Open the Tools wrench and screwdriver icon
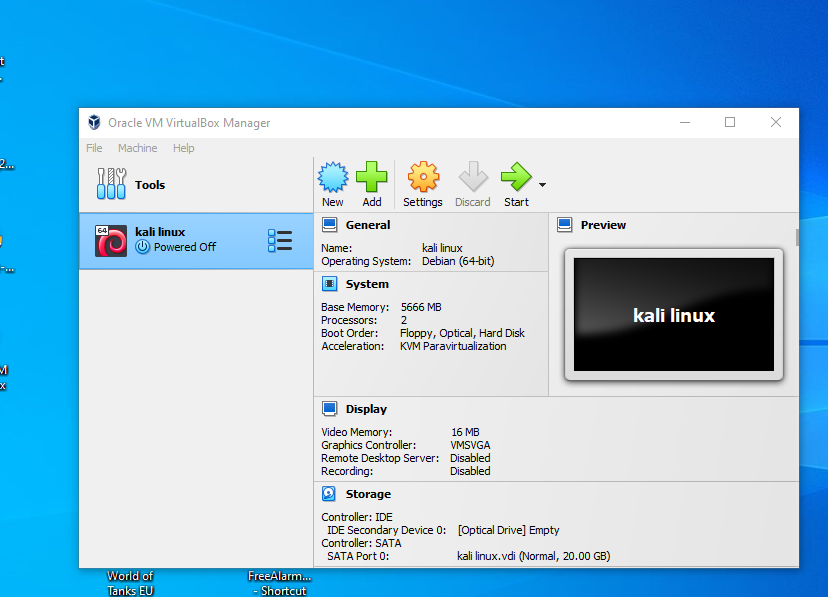This screenshot has width=828, height=597. [x=111, y=184]
